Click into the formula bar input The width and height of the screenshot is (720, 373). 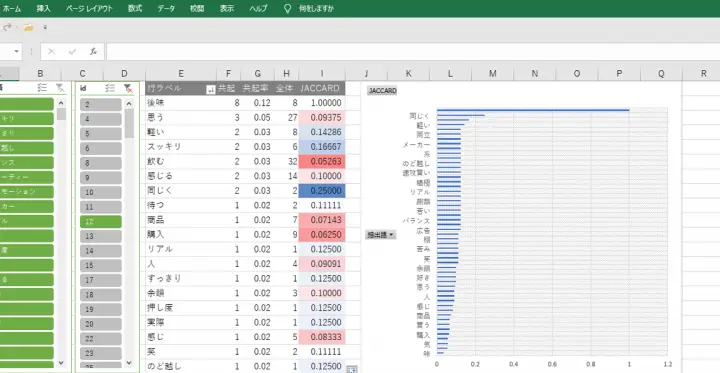coord(412,51)
